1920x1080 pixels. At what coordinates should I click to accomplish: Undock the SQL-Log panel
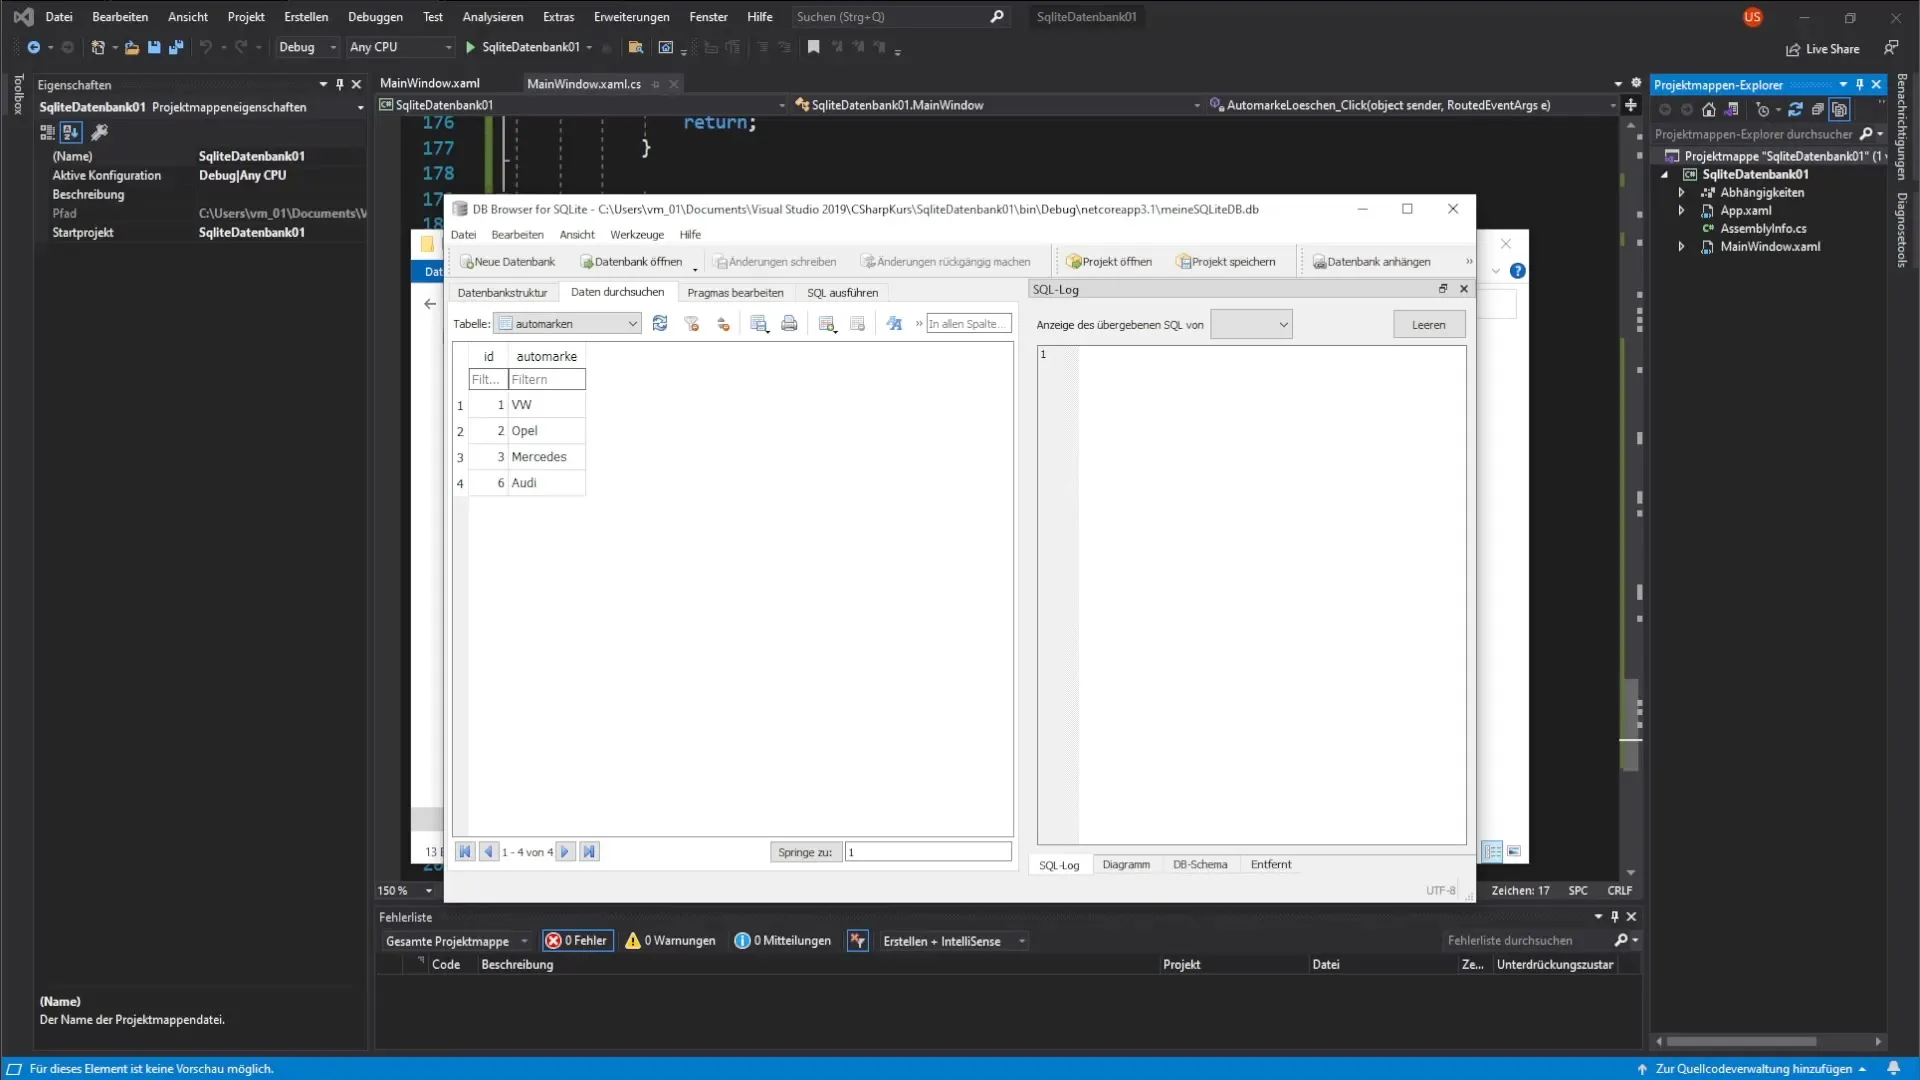1443,289
